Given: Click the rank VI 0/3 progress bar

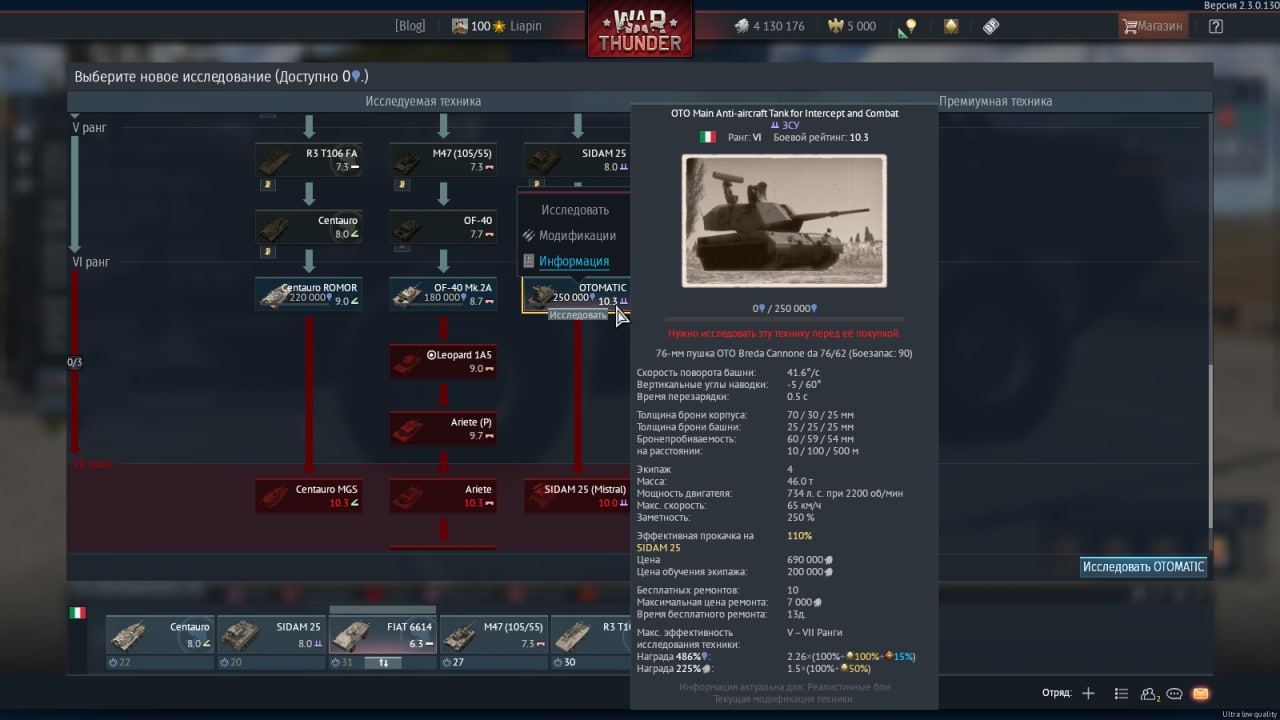Looking at the screenshot, I should (75, 363).
